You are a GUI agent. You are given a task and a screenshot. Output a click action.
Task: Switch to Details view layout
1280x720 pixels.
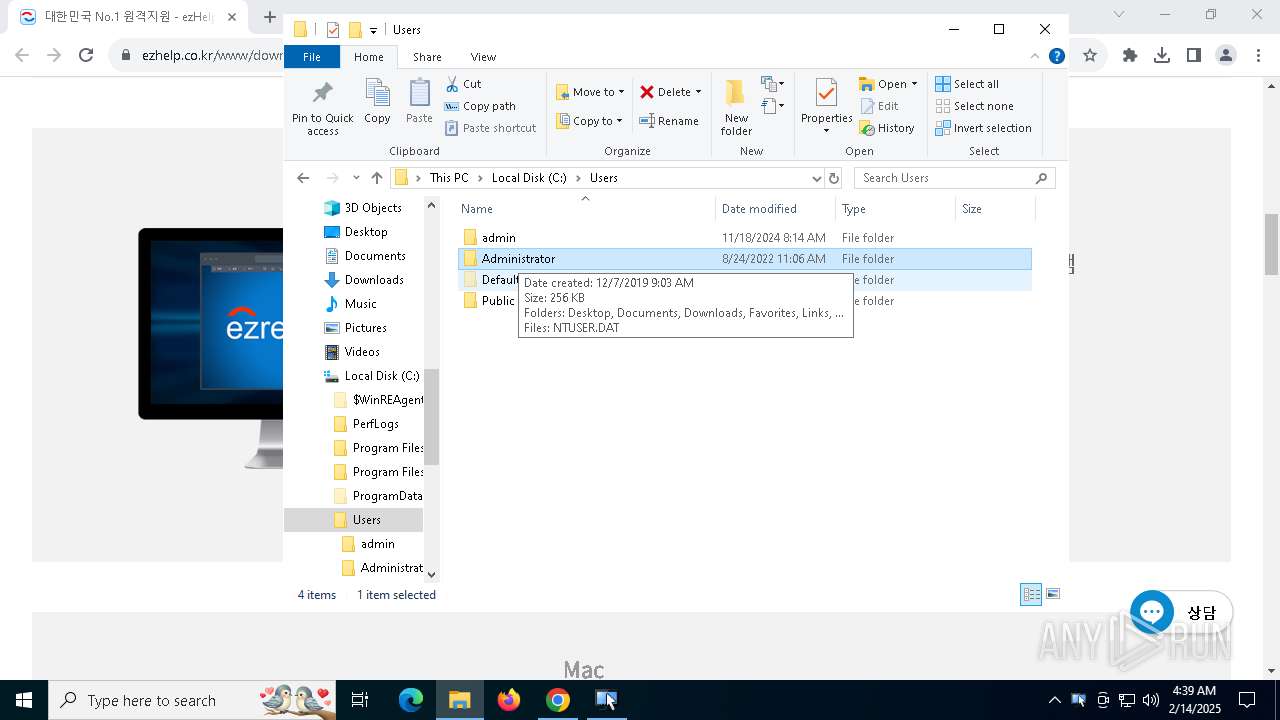point(1031,594)
